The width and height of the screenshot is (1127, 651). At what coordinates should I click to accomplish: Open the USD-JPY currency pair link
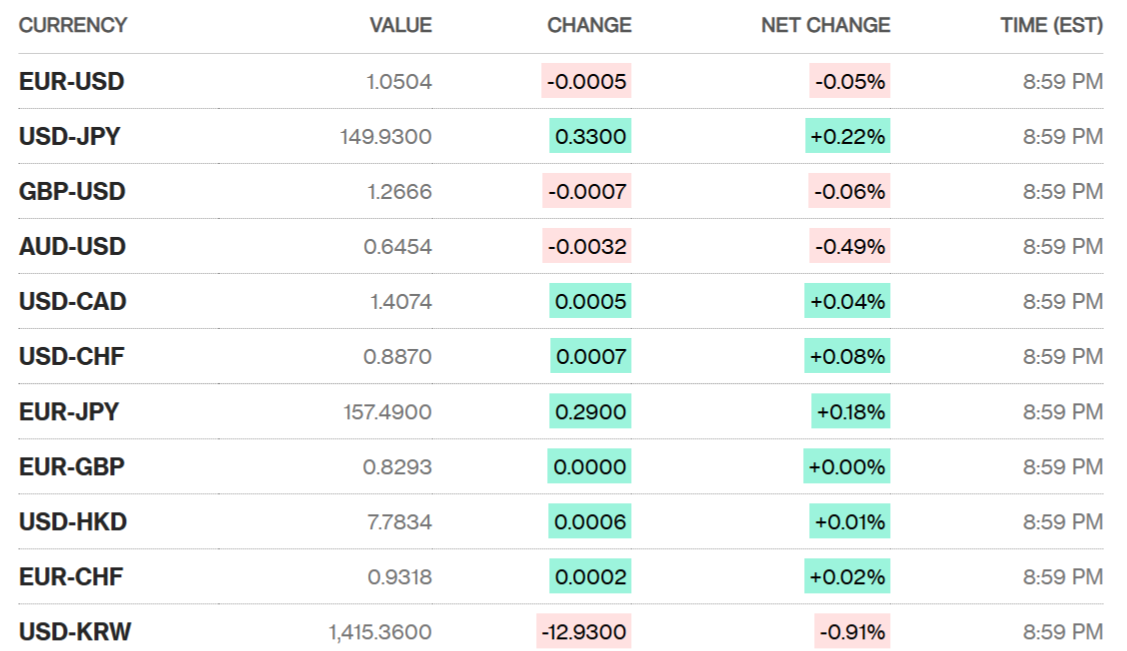(69, 137)
